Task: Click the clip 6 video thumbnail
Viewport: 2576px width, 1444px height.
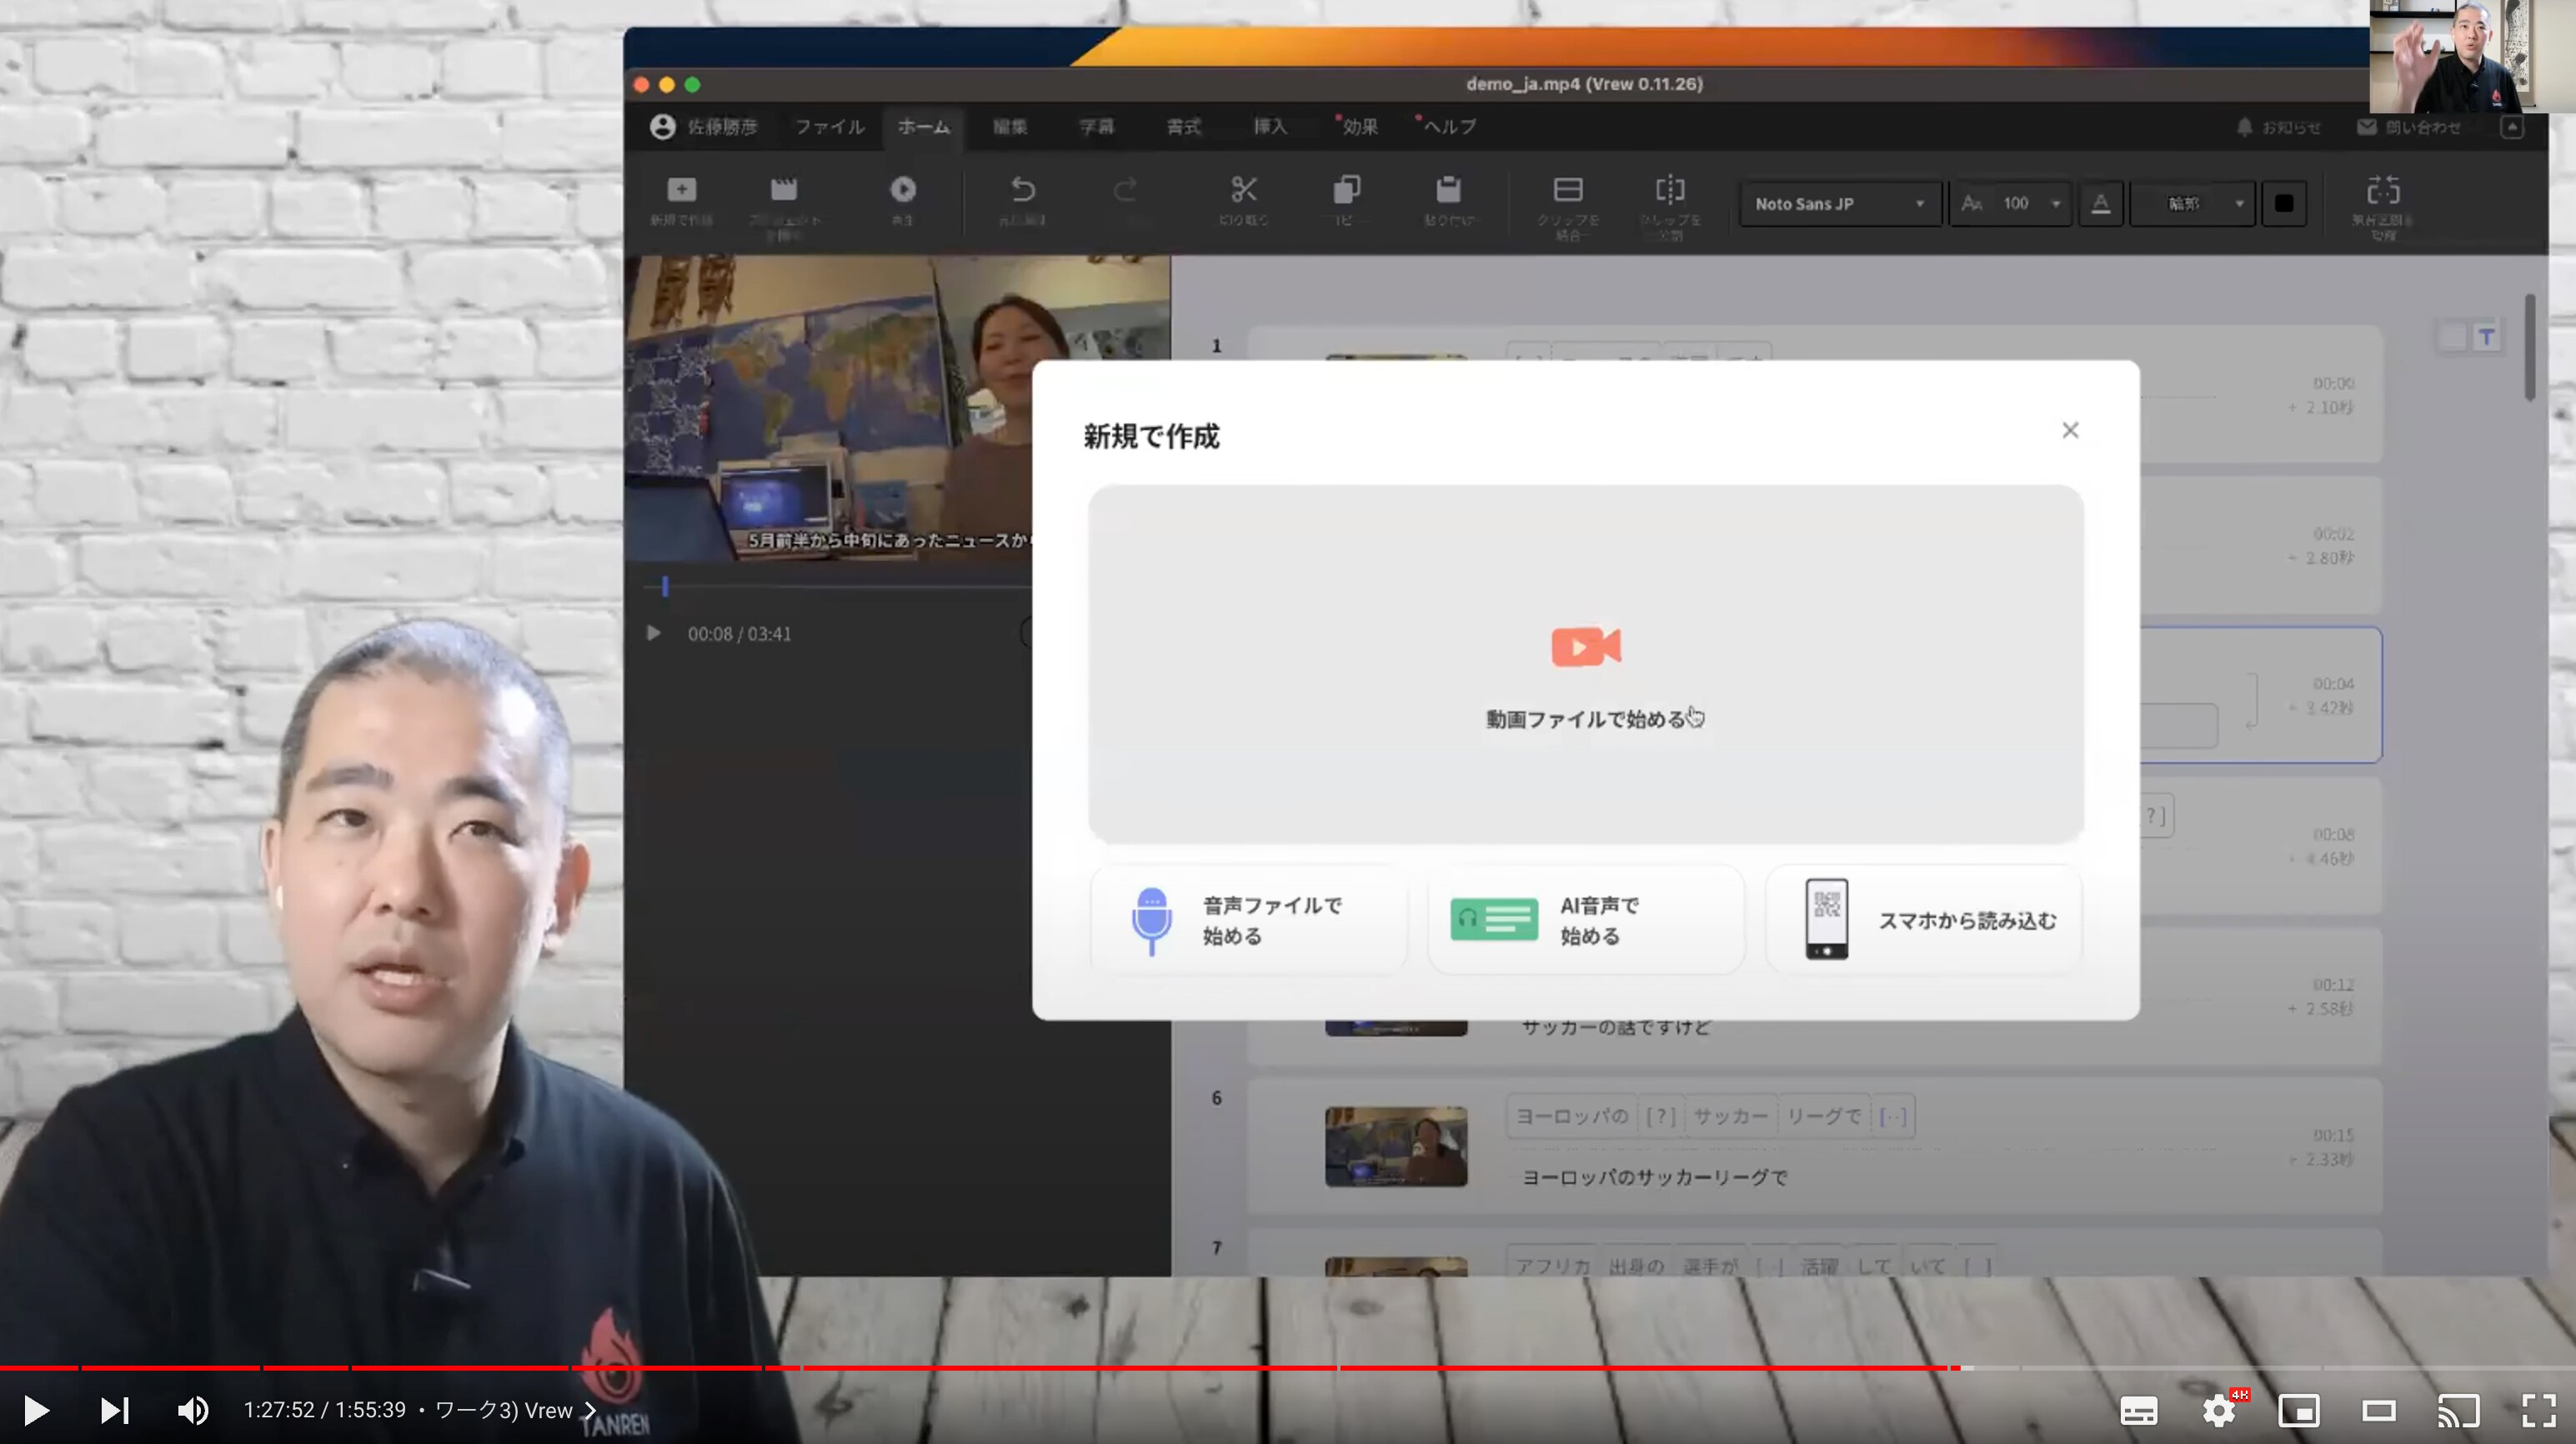Action: 1396,1146
